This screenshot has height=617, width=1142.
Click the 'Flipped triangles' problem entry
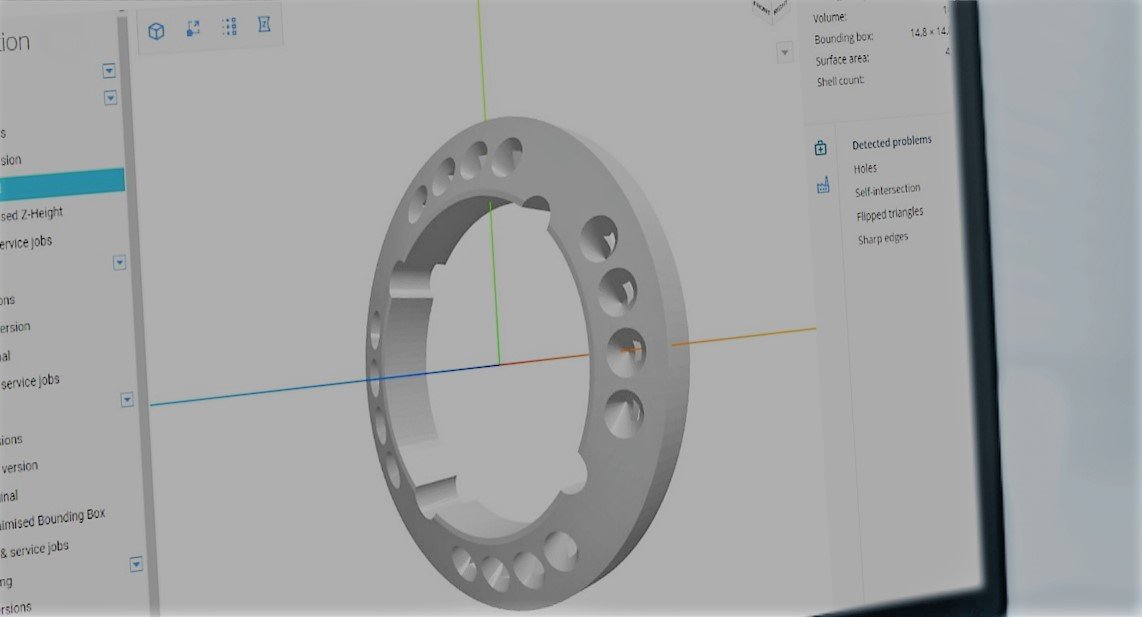pos(889,214)
